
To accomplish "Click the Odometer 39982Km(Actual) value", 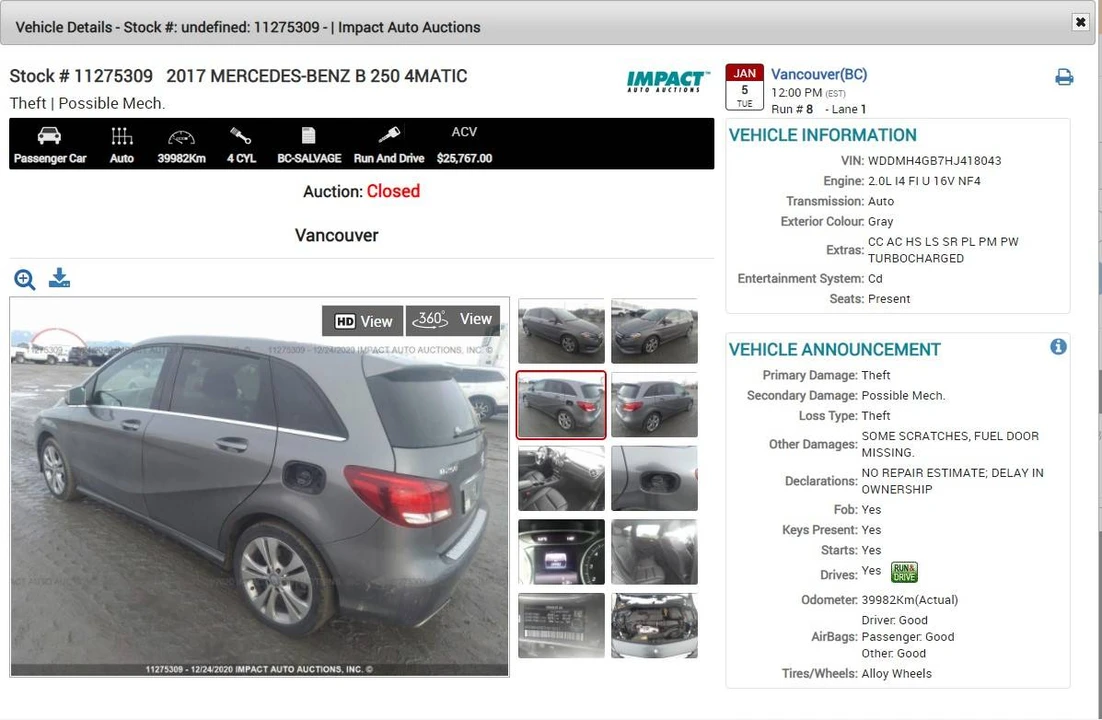I will tap(909, 600).
